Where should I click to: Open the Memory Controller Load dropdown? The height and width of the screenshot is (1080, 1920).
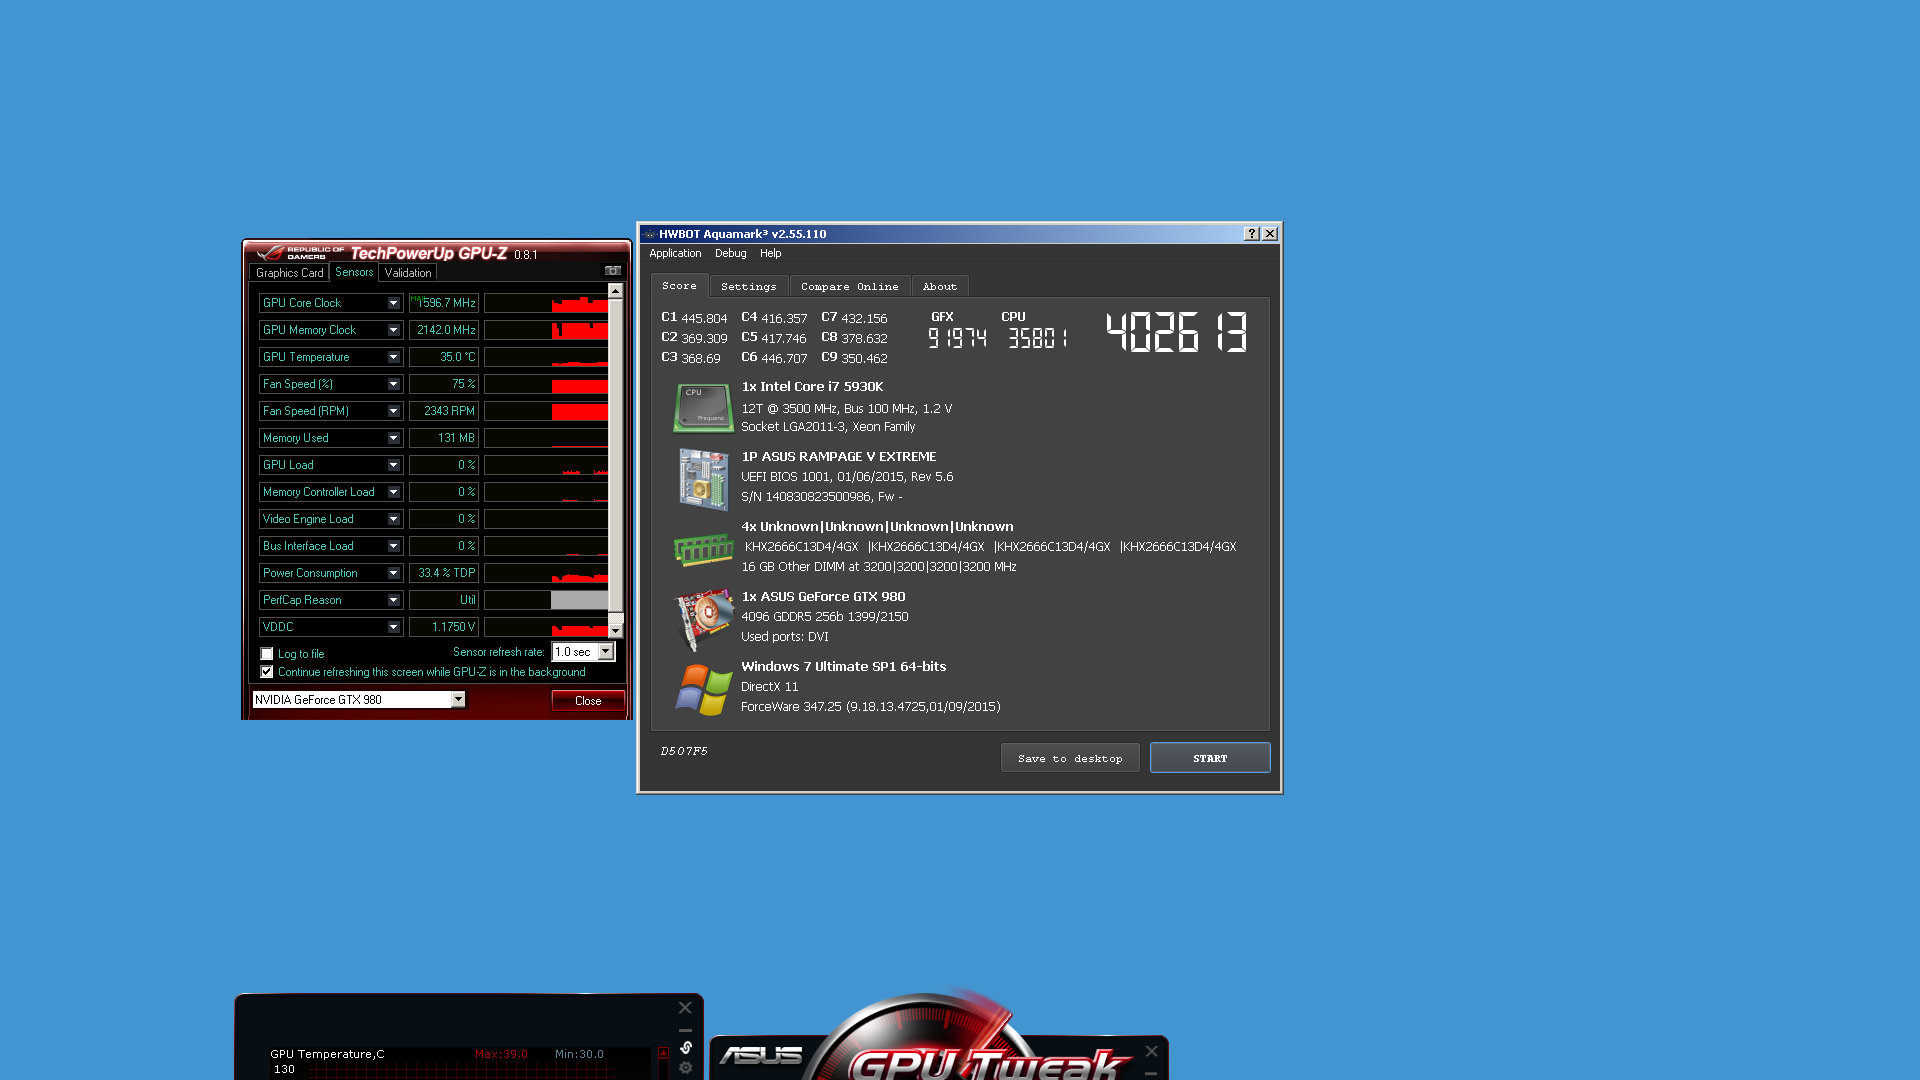393,492
